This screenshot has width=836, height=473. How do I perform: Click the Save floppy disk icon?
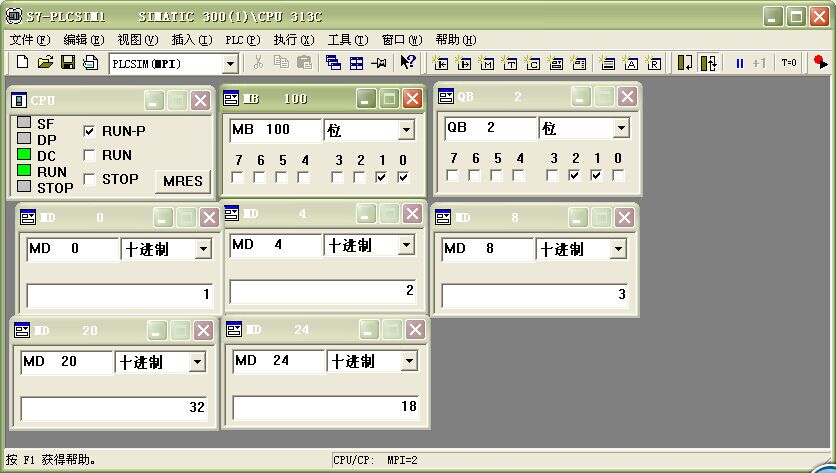tap(68, 63)
